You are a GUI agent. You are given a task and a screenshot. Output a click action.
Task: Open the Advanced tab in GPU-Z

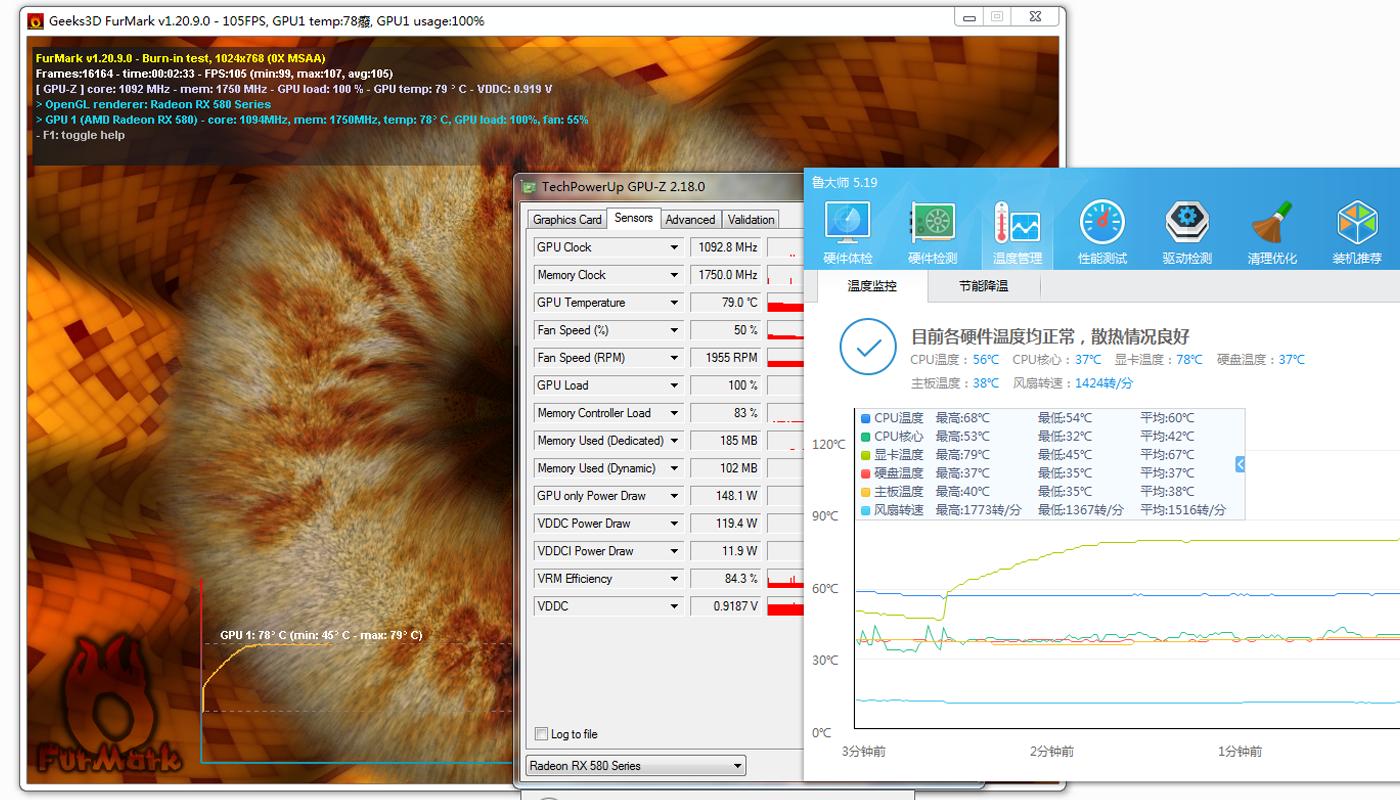pos(690,219)
